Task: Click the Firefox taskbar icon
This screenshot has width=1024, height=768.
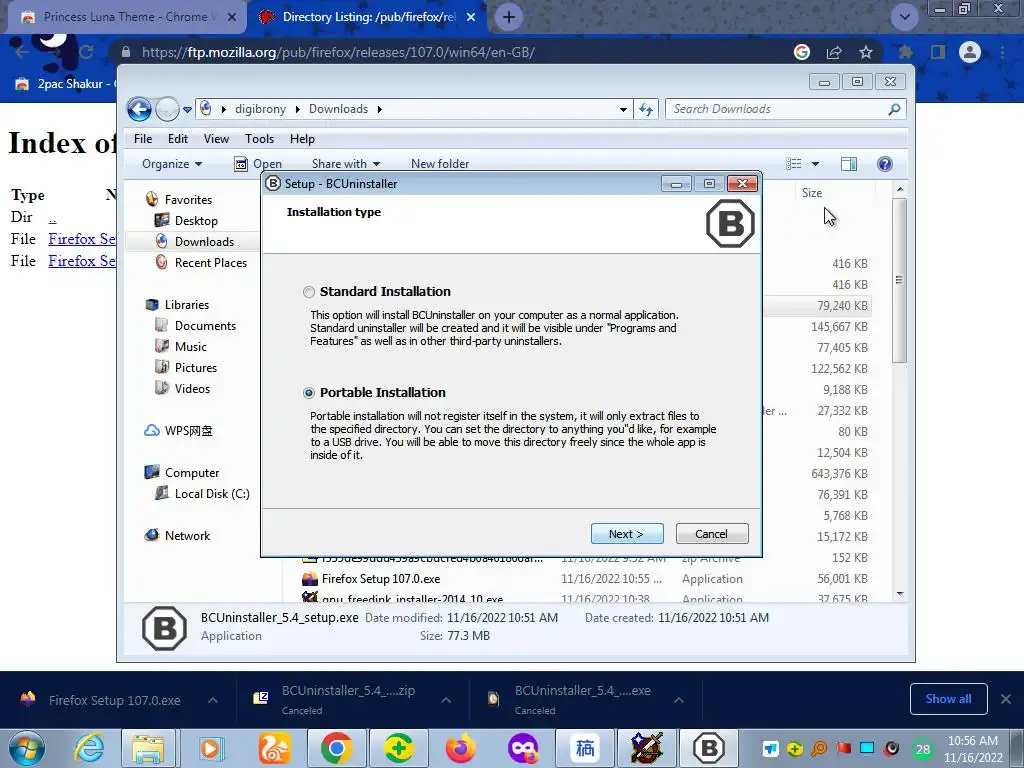Action: [x=460, y=748]
